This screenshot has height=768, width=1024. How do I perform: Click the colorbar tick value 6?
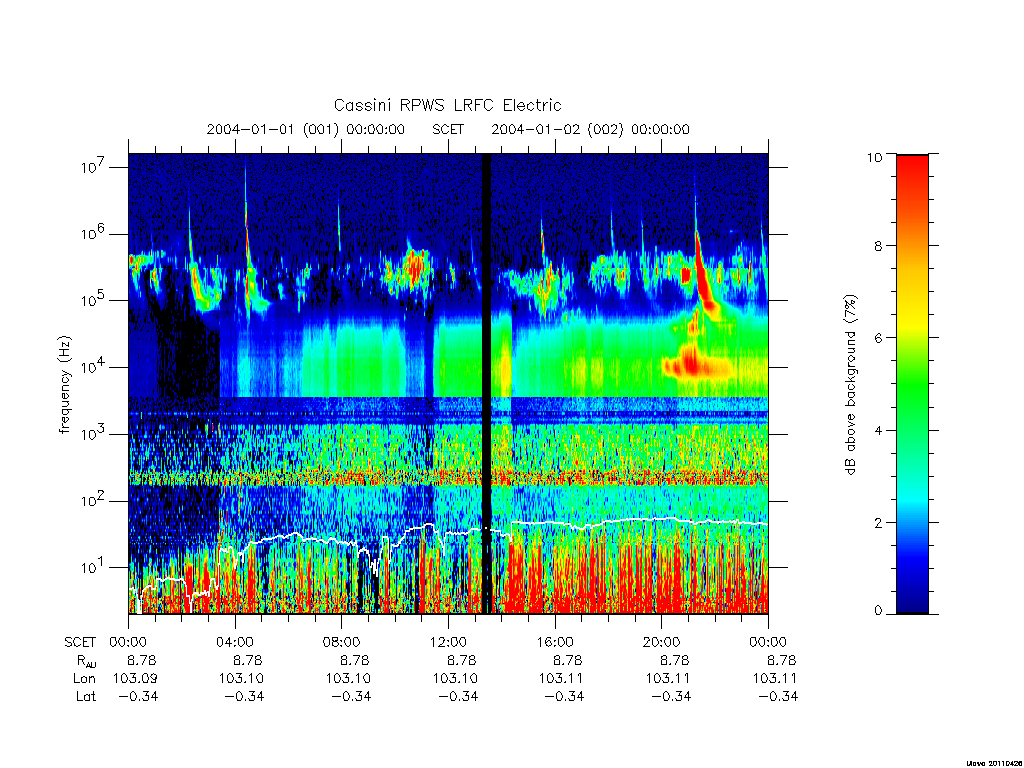pyautogui.click(x=878, y=338)
